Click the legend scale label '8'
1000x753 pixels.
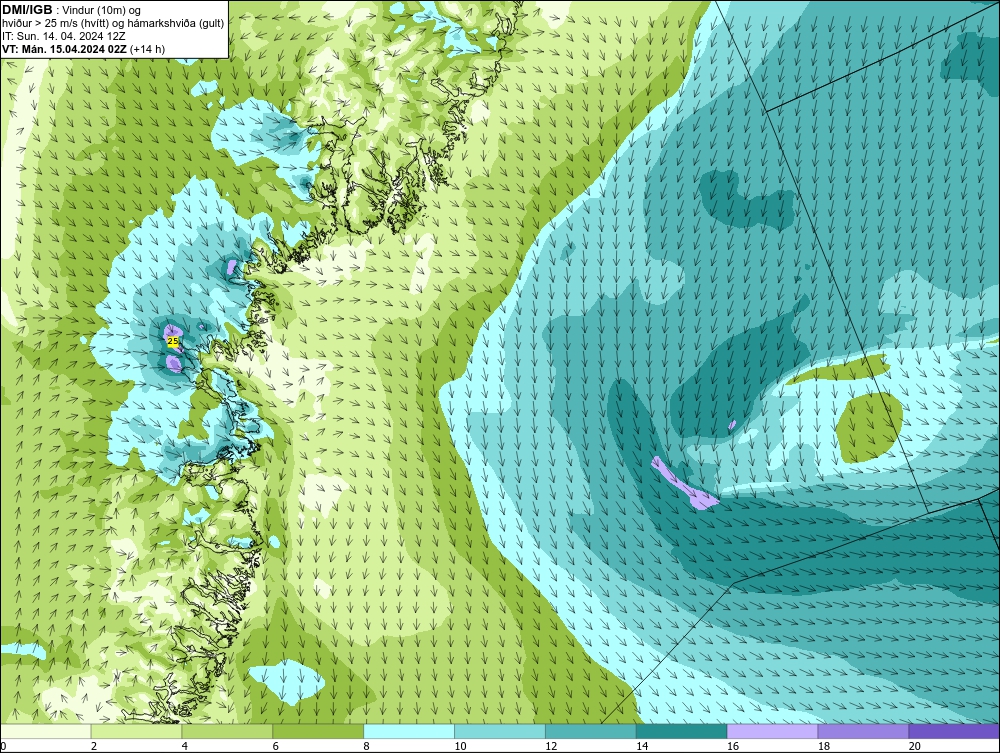pos(367,746)
